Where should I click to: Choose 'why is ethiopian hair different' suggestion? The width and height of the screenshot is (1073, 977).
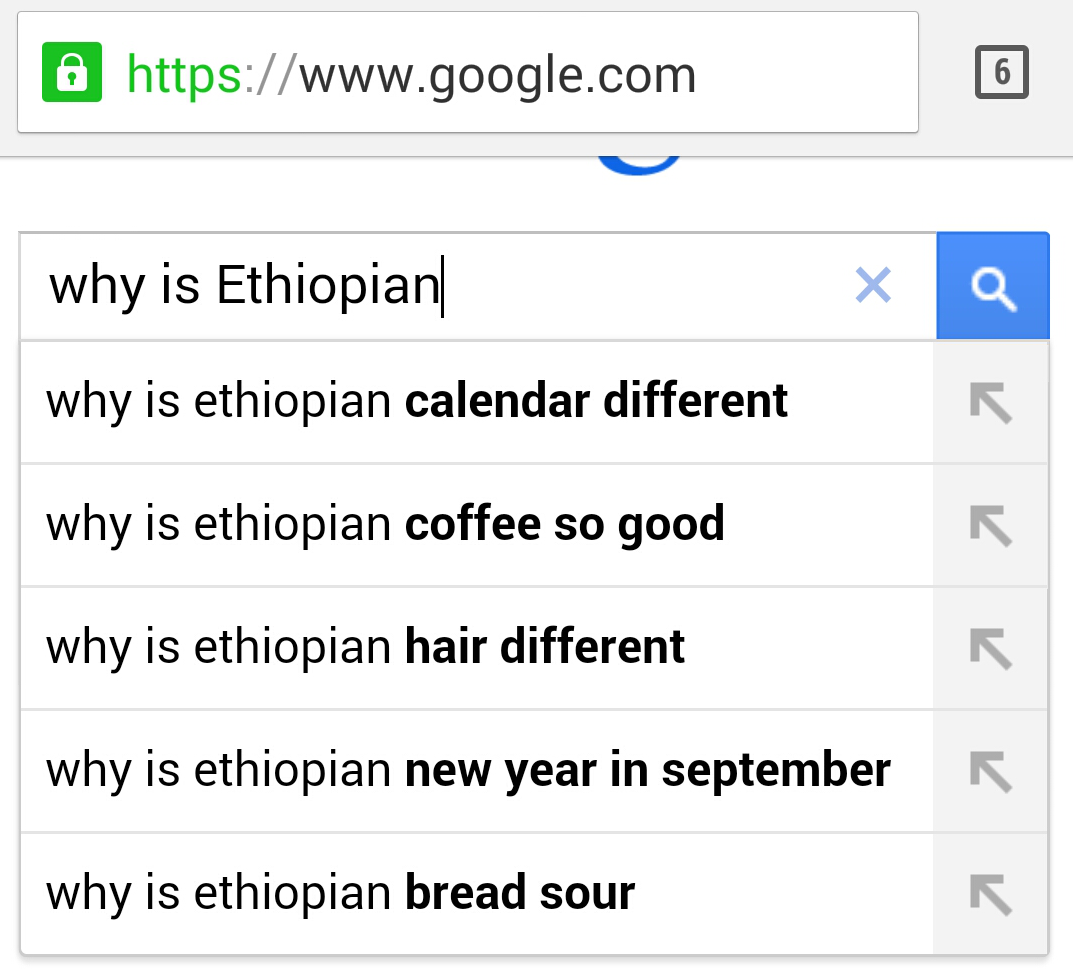(477, 649)
